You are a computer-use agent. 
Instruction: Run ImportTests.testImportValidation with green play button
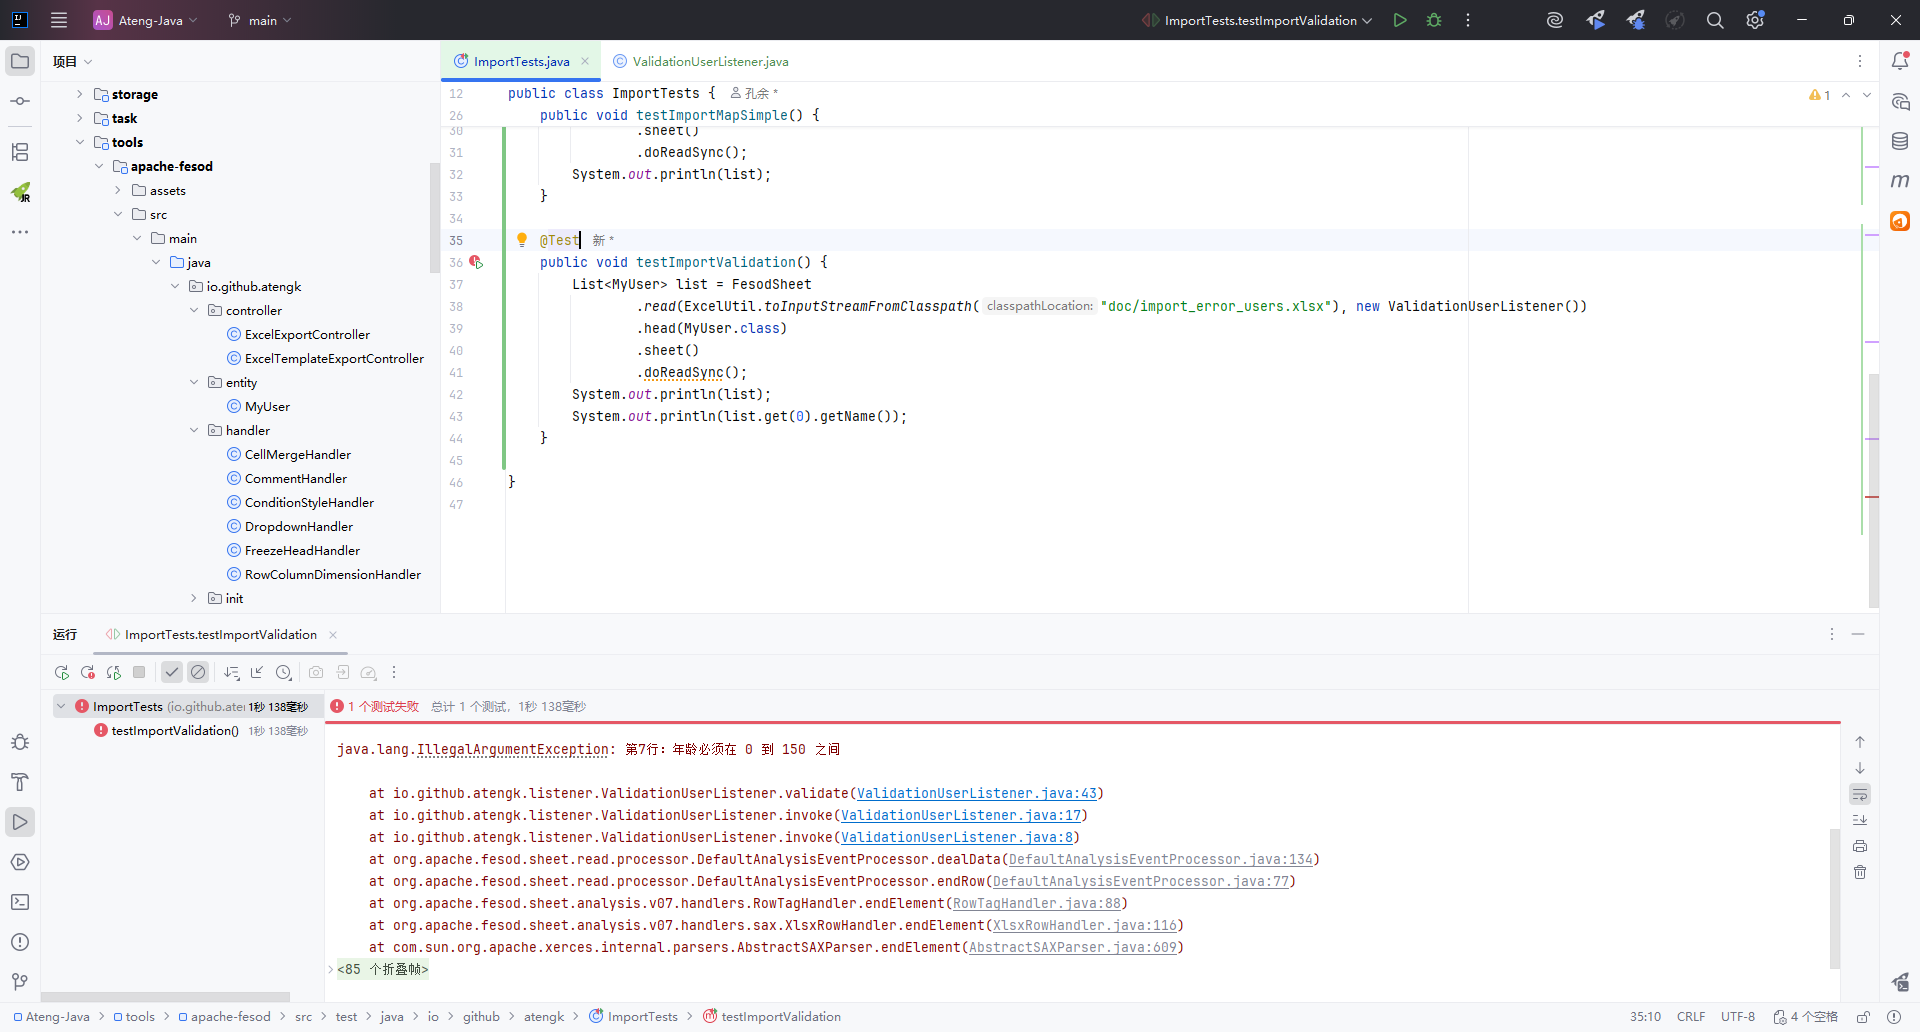[x=1400, y=20]
